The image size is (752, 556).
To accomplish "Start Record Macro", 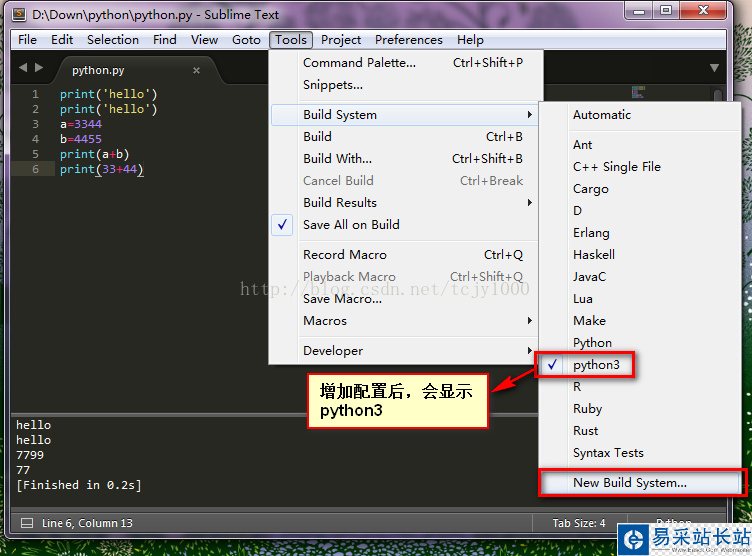I will tap(404, 255).
